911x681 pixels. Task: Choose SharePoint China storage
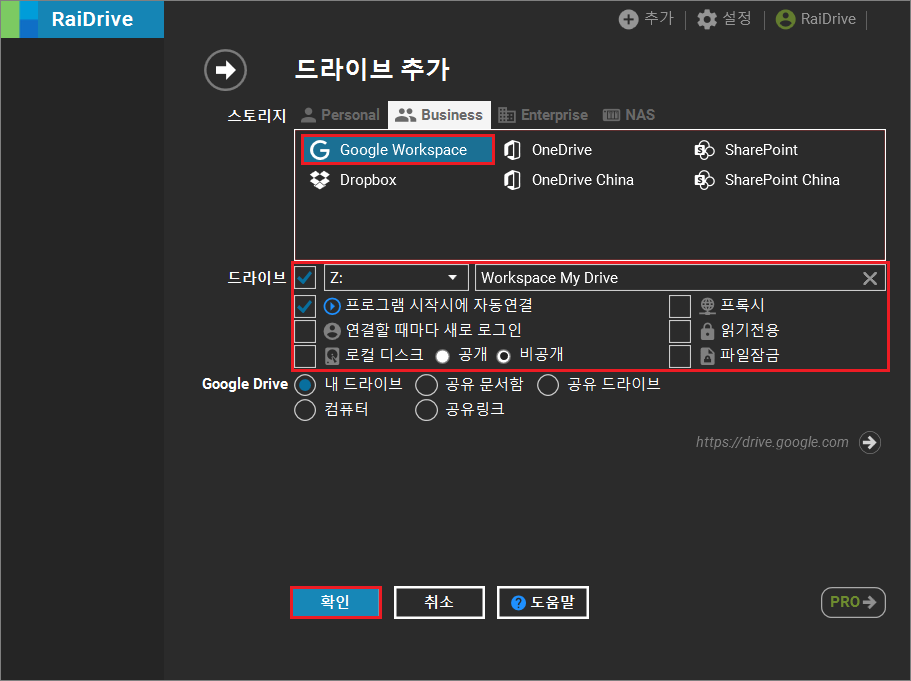pyautogui.click(x=767, y=180)
